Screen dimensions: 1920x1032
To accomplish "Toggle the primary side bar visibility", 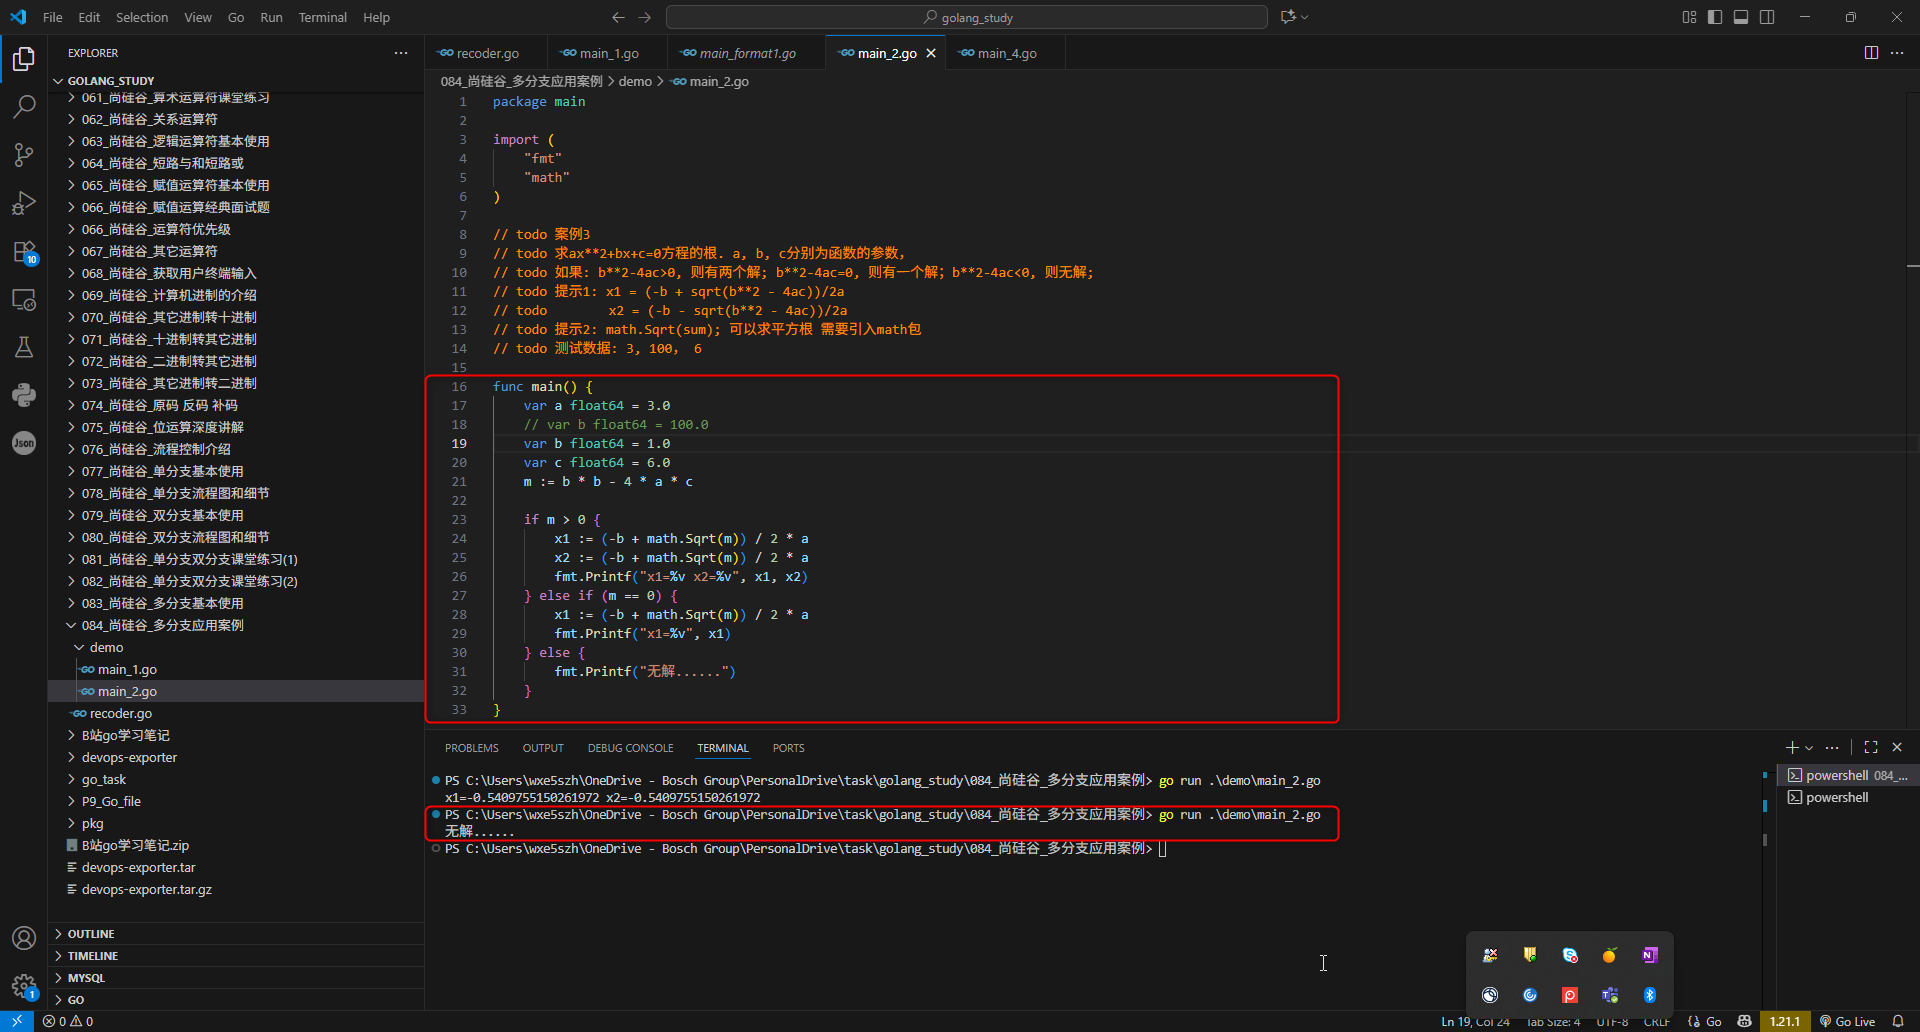I will click(x=1715, y=17).
